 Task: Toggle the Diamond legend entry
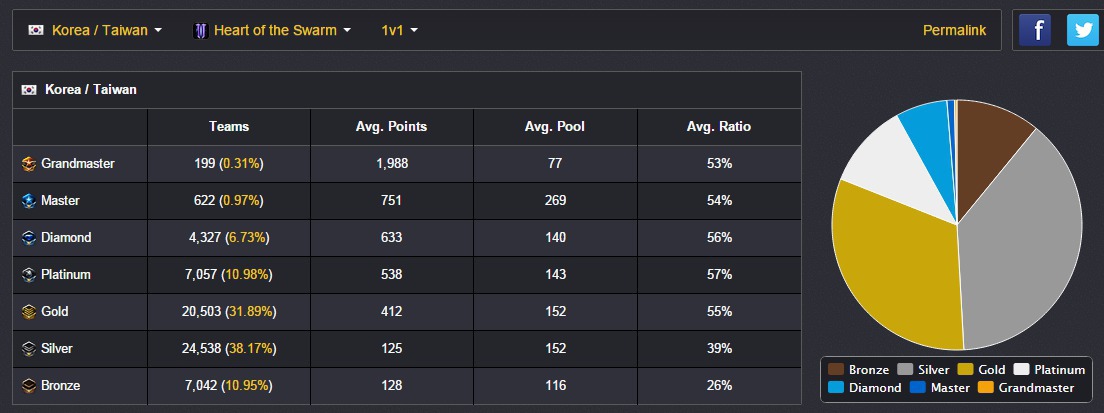pos(865,388)
